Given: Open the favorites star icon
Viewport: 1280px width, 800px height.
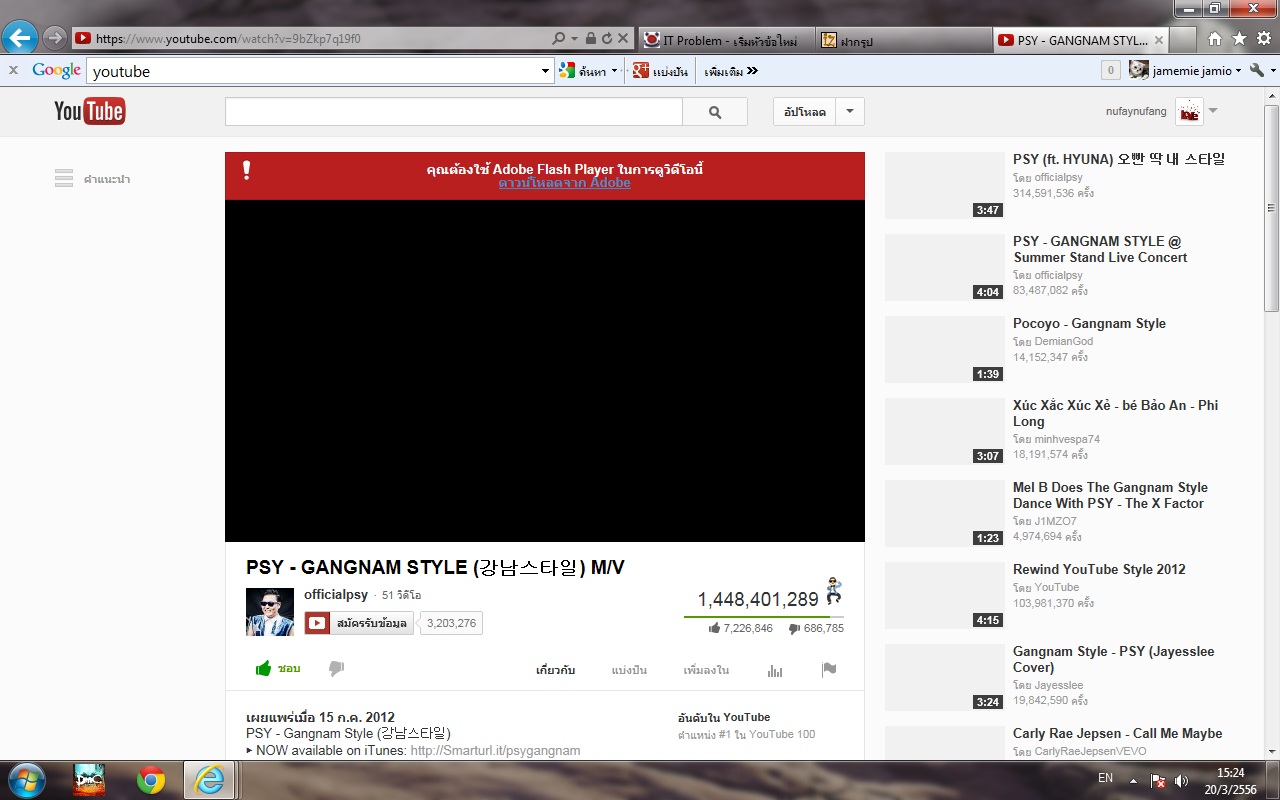Looking at the screenshot, I should point(1239,39).
